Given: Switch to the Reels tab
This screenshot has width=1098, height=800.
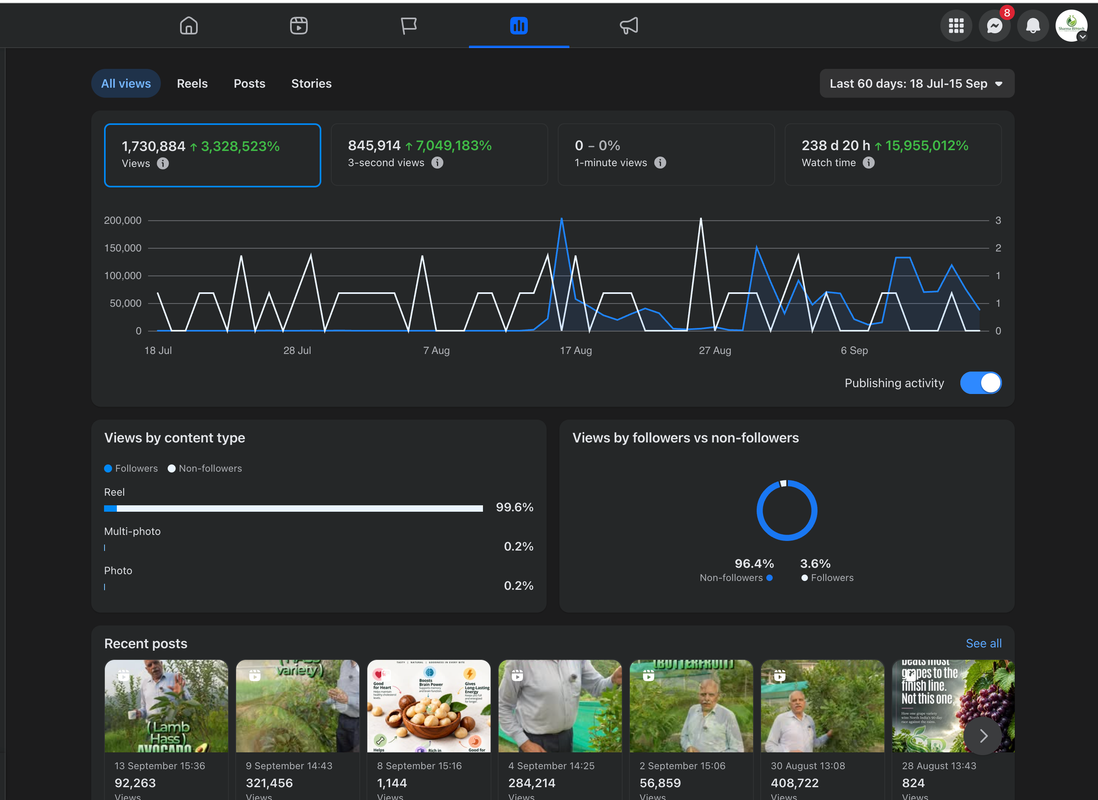Looking at the screenshot, I should 192,83.
